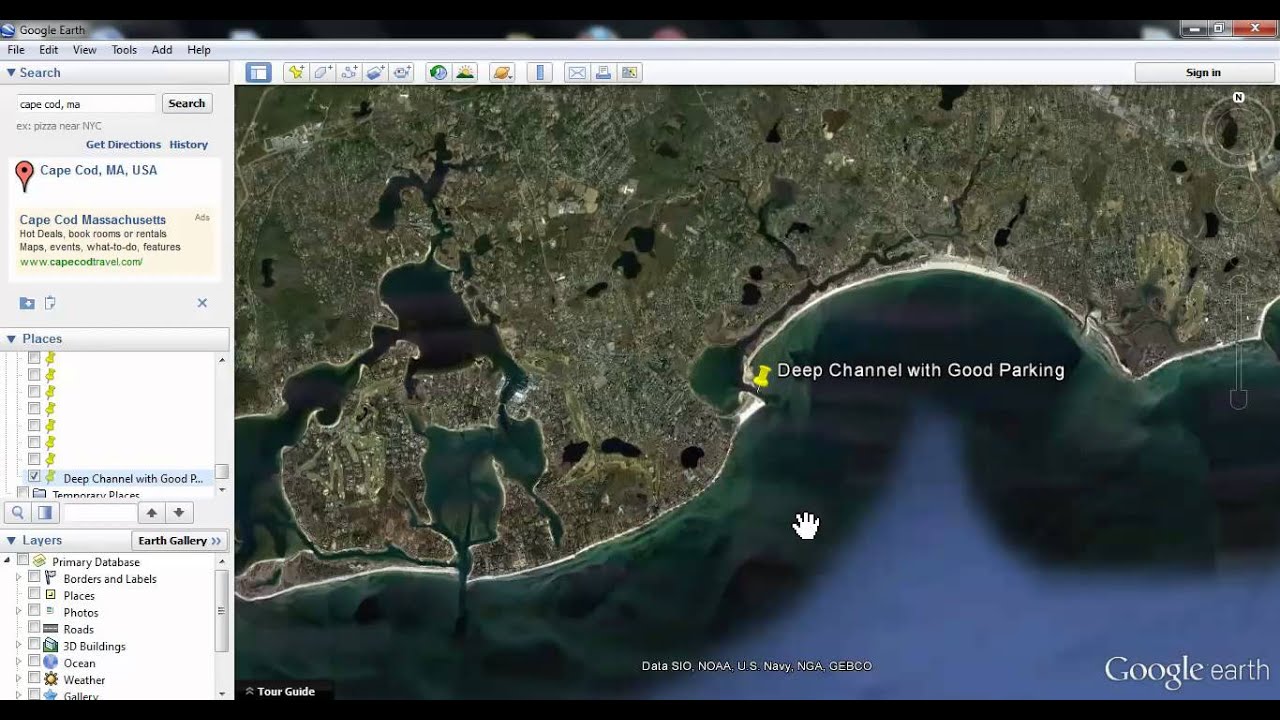Screen dimensions: 1280x720
Task: Collapse the Primary Database tree node
Action: [8, 562]
